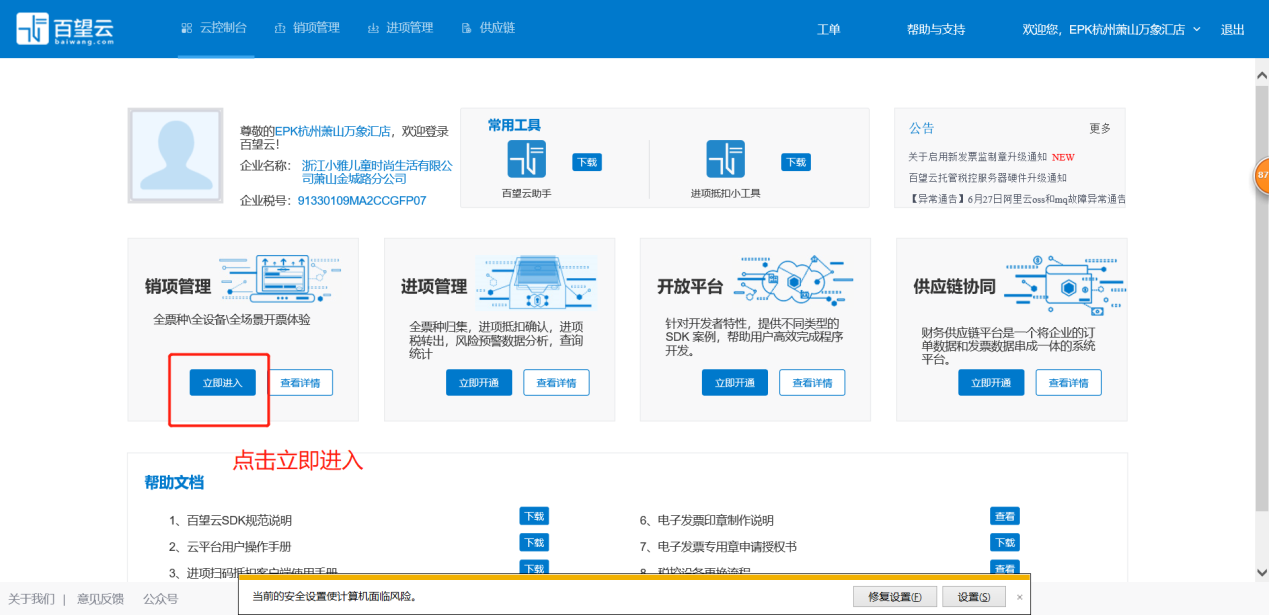The height and width of the screenshot is (615, 1269).
Task: Click 查看详情 on the 供应链协同 card
Action: (1068, 382)
